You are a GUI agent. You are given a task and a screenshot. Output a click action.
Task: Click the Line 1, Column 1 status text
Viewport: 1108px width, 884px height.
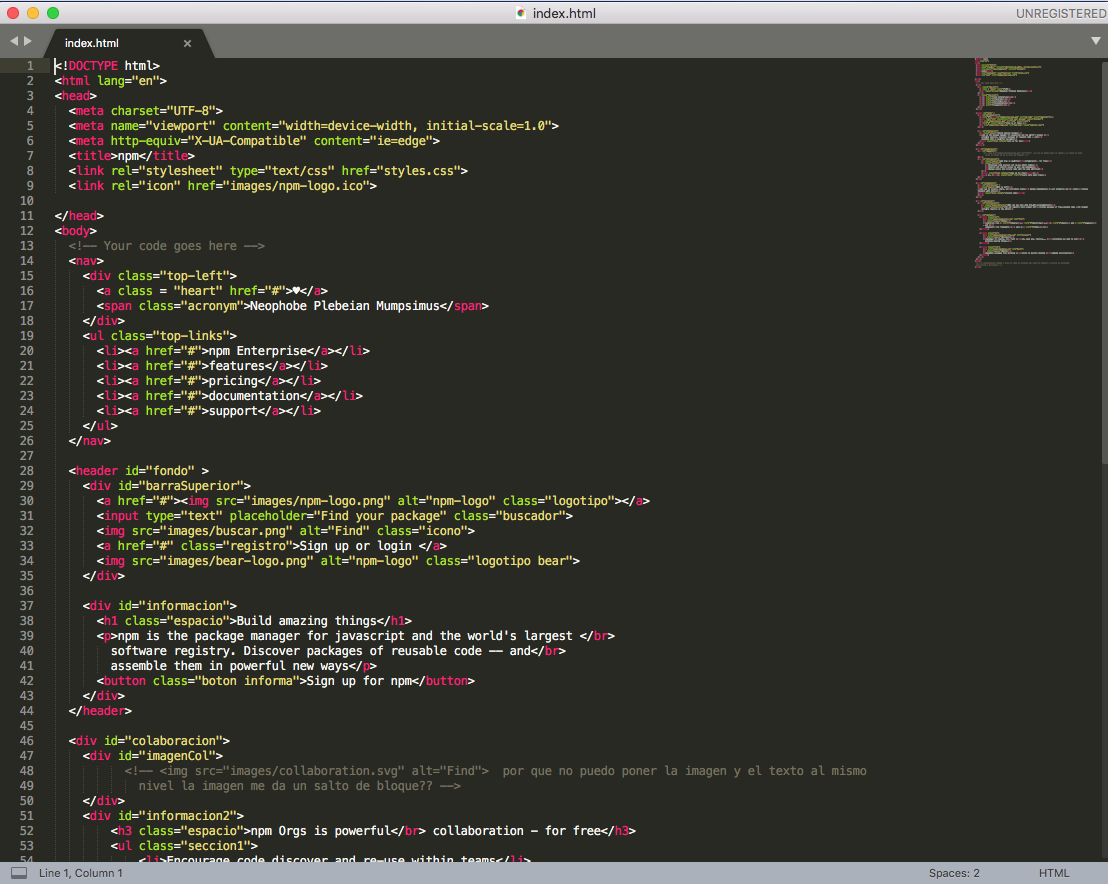[x=81, y=873]
